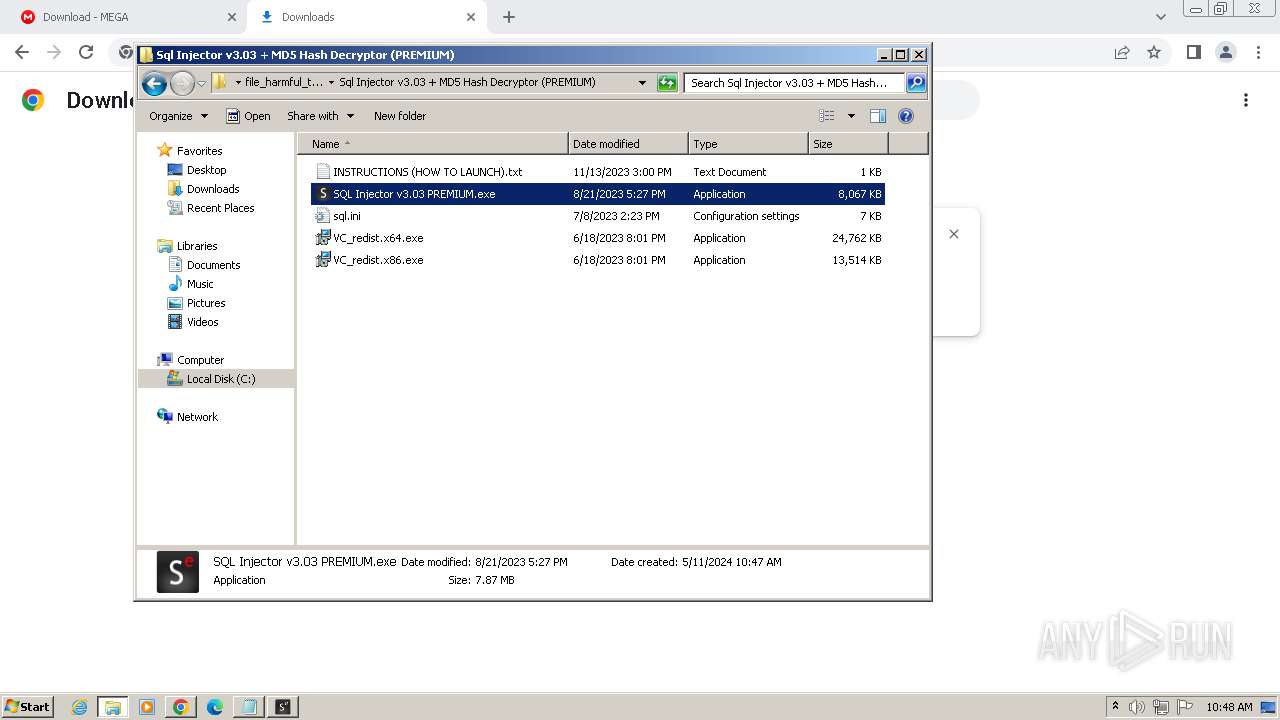Click Open in the Explorer toolbar
The image size is (1280, 720).
point(248,116)
